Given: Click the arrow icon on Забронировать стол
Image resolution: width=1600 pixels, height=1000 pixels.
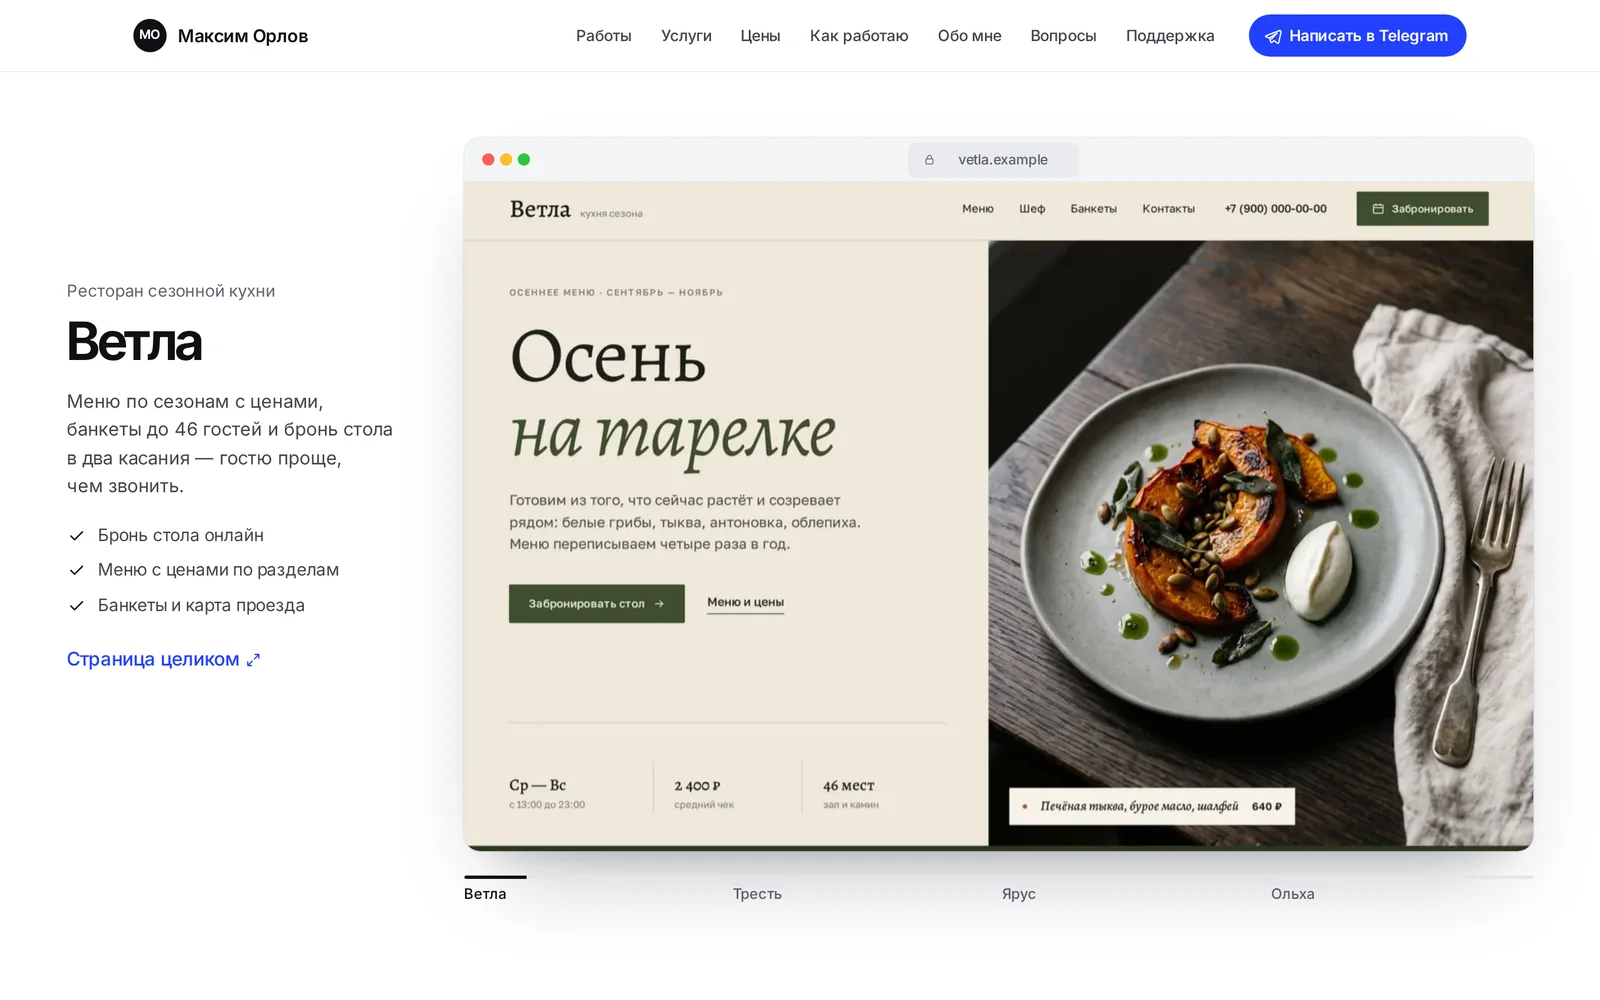Looking at the screenshot, I should (659, 604).
